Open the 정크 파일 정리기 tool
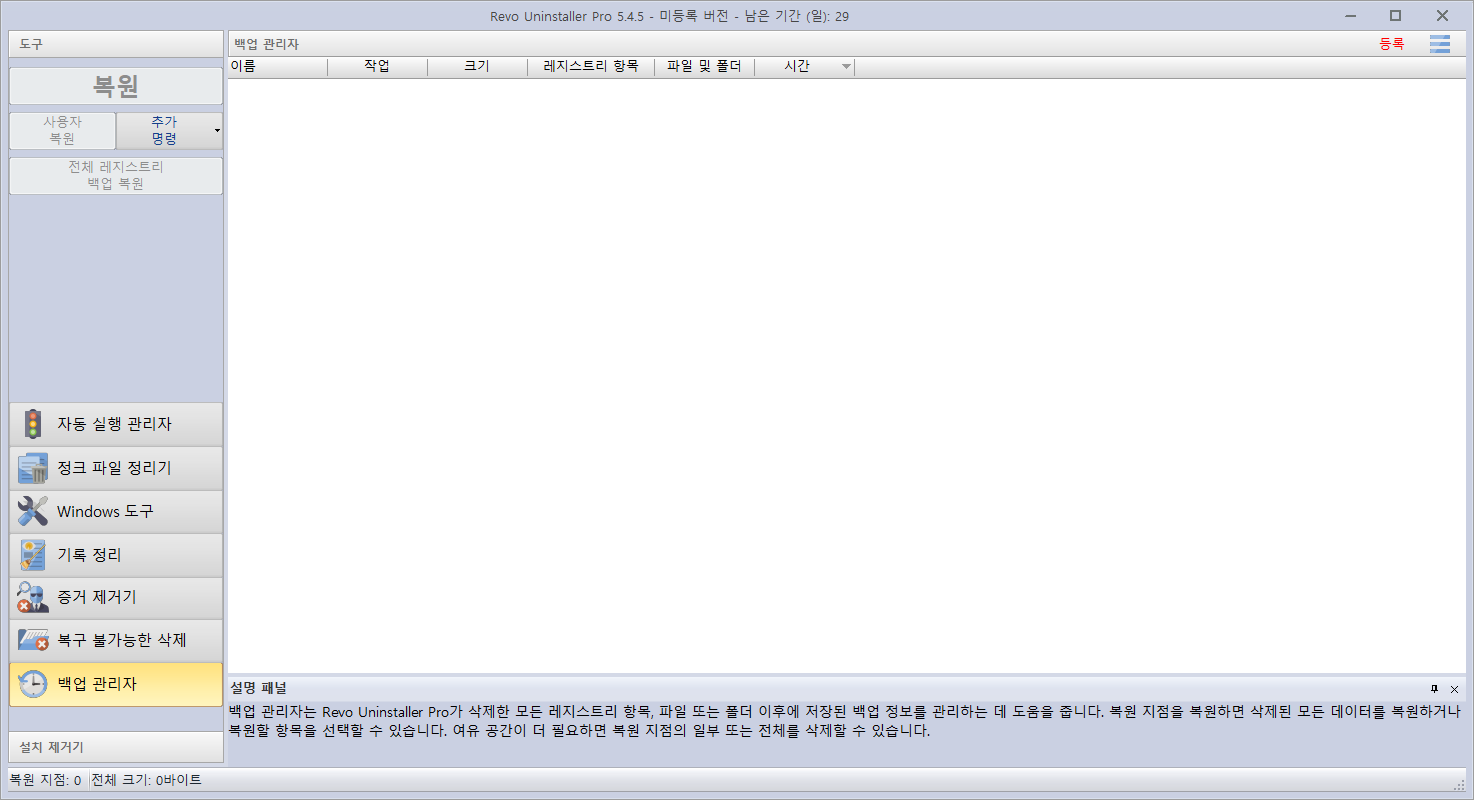The width and height of the screenshot is (1474, 800). point(116,468)
